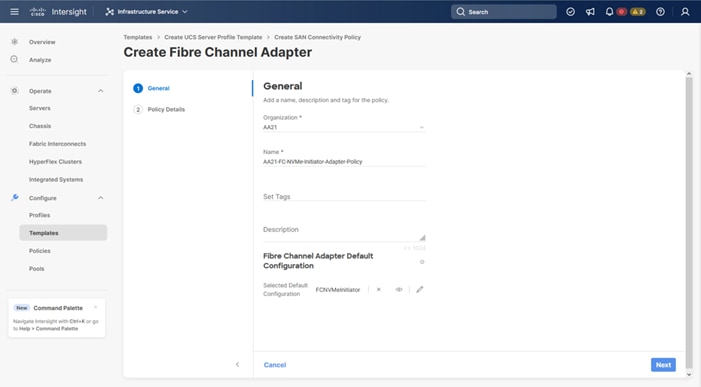Click the yellow warning alarms badge
The width and height of the screenshot is (701, 387).
638,12
